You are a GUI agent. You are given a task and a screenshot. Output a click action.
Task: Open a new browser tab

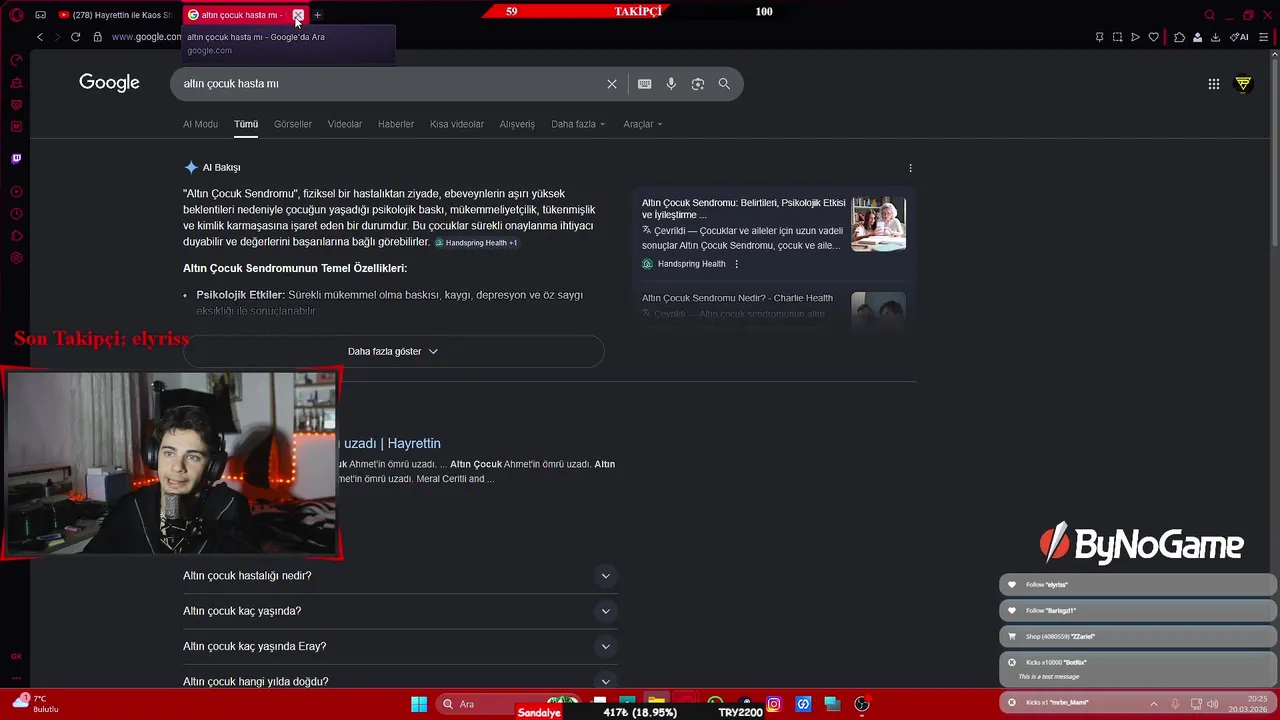click(x=317, y=15)
